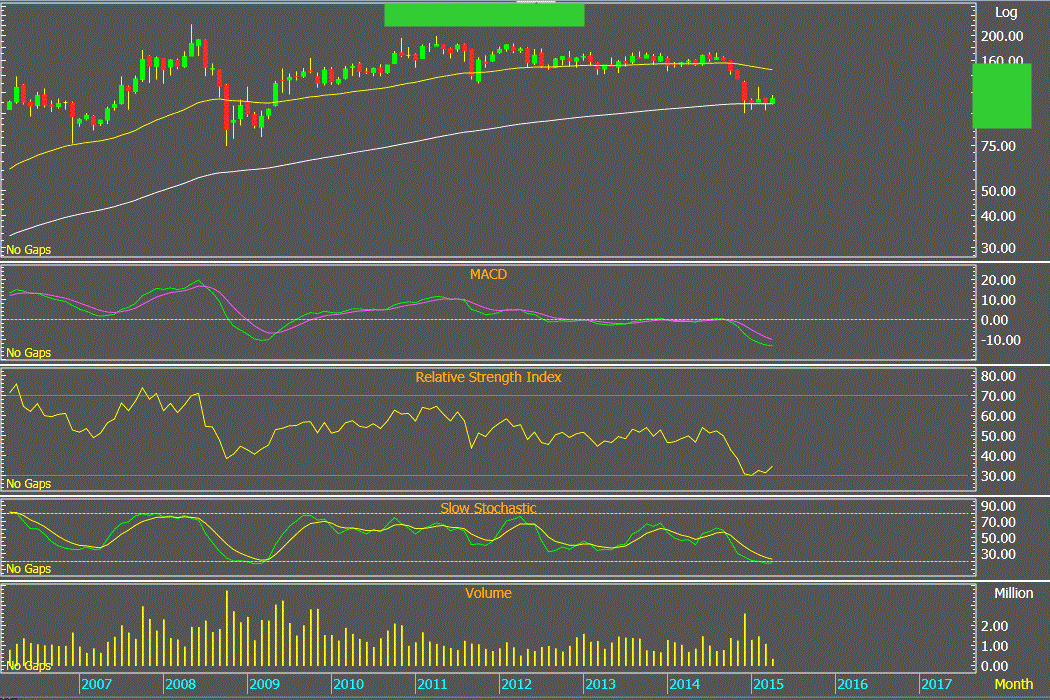Click the -10.00 MACD axis value
1050x700 pixels.
[x=1000, y=340]
